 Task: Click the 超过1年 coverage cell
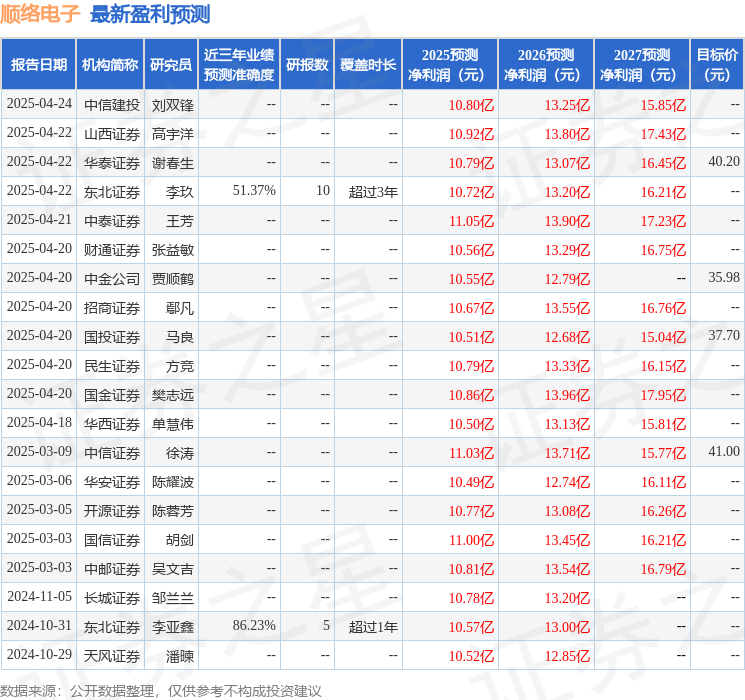point(373,627)
